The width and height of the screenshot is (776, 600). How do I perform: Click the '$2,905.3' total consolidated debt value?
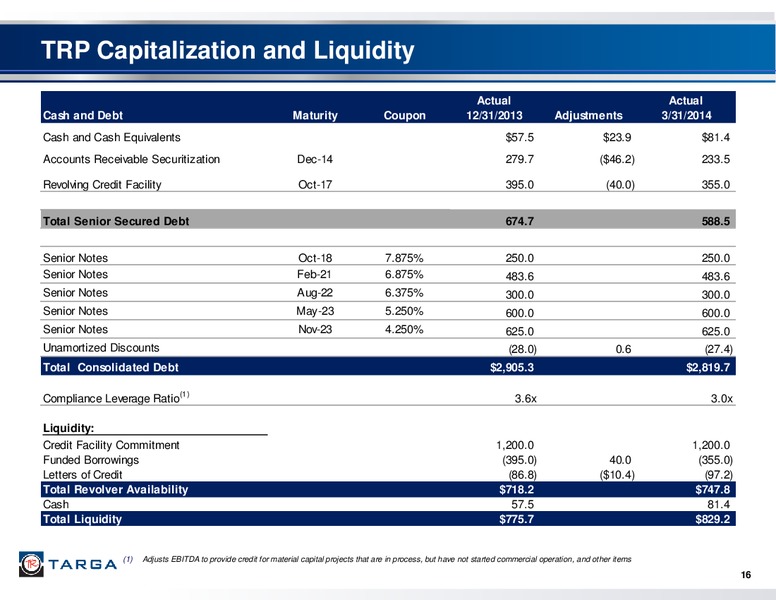(x=512, y=367)
